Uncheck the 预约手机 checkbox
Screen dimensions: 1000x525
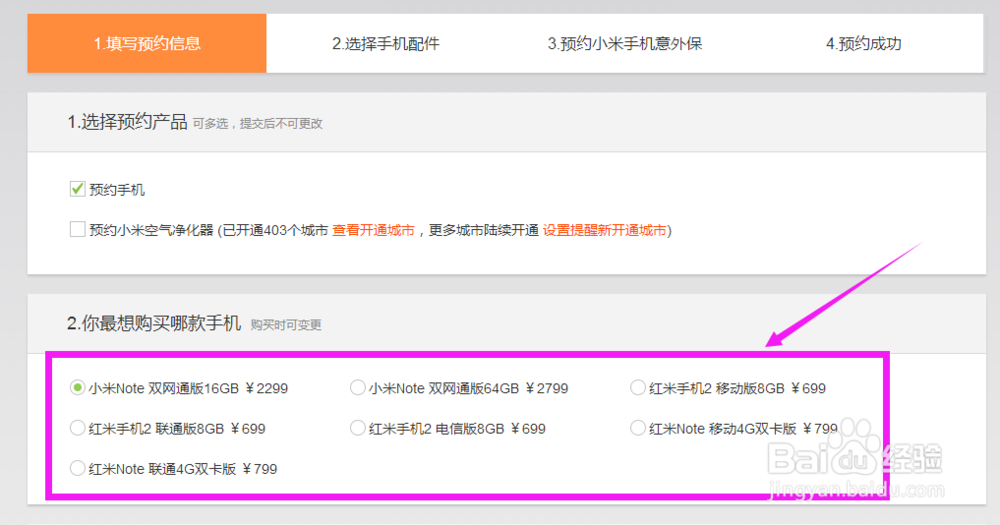coord(77,189)
